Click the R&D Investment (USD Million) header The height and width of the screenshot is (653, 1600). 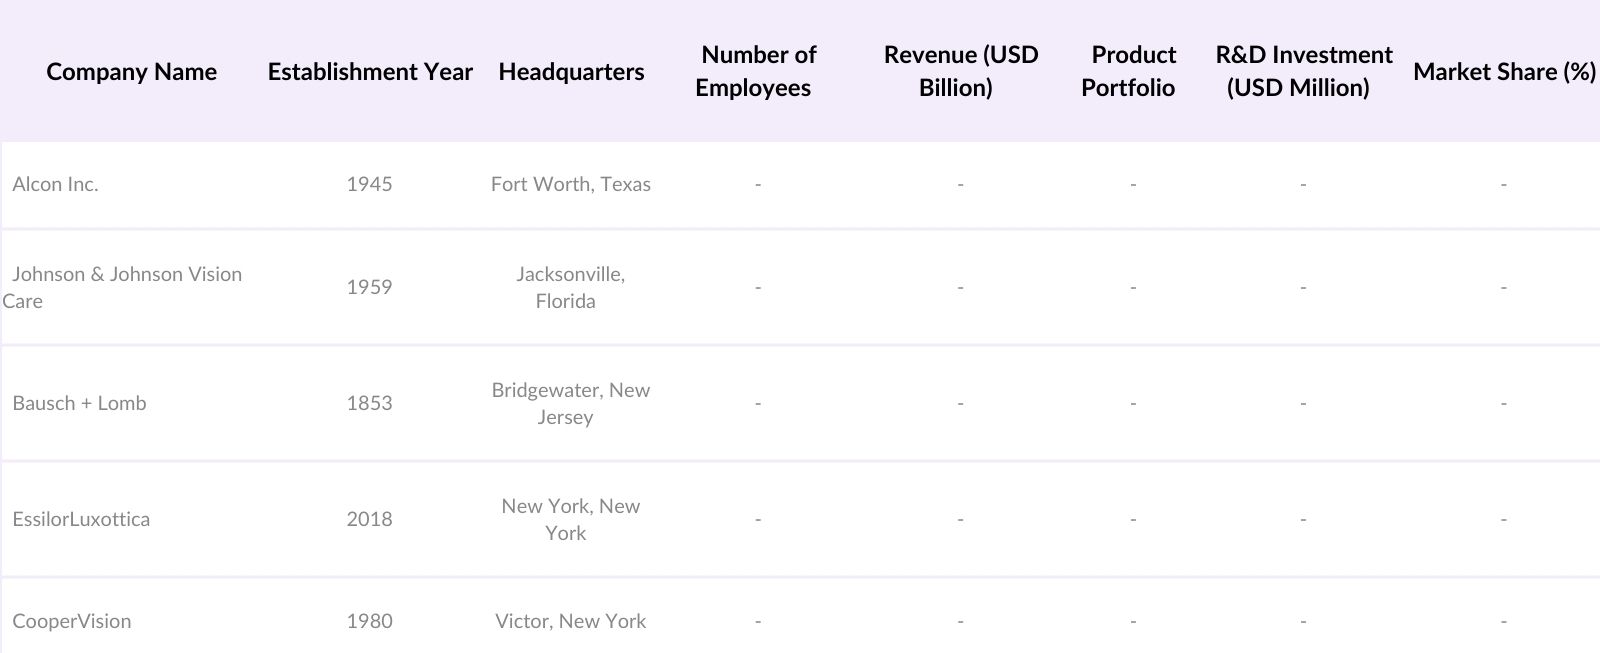pyautogui.click(x=1302, y=71)
